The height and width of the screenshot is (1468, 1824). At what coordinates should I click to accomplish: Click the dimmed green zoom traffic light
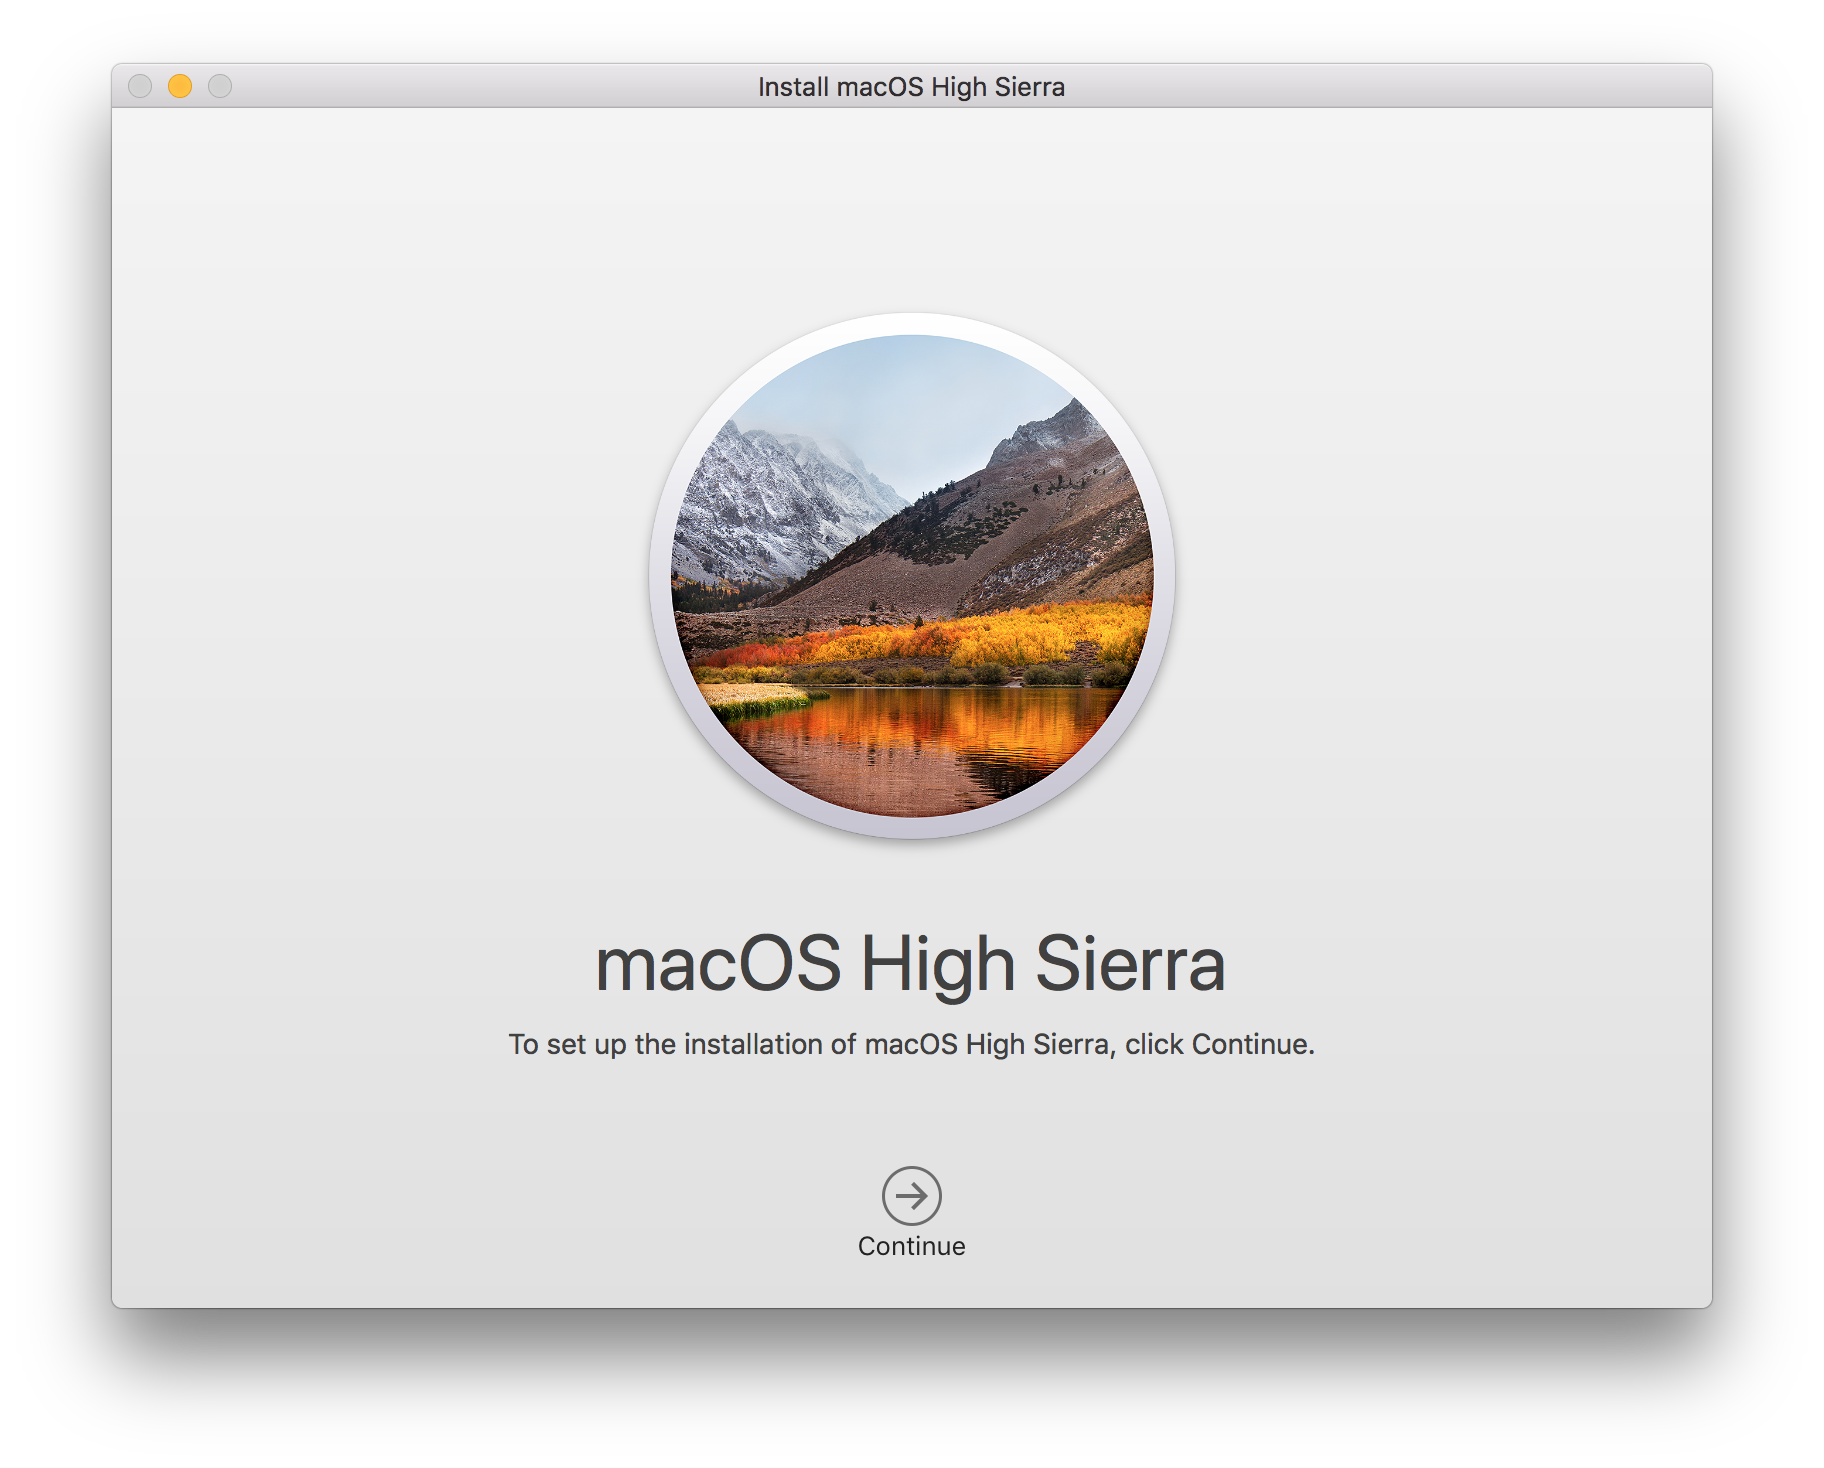(218, 87)
